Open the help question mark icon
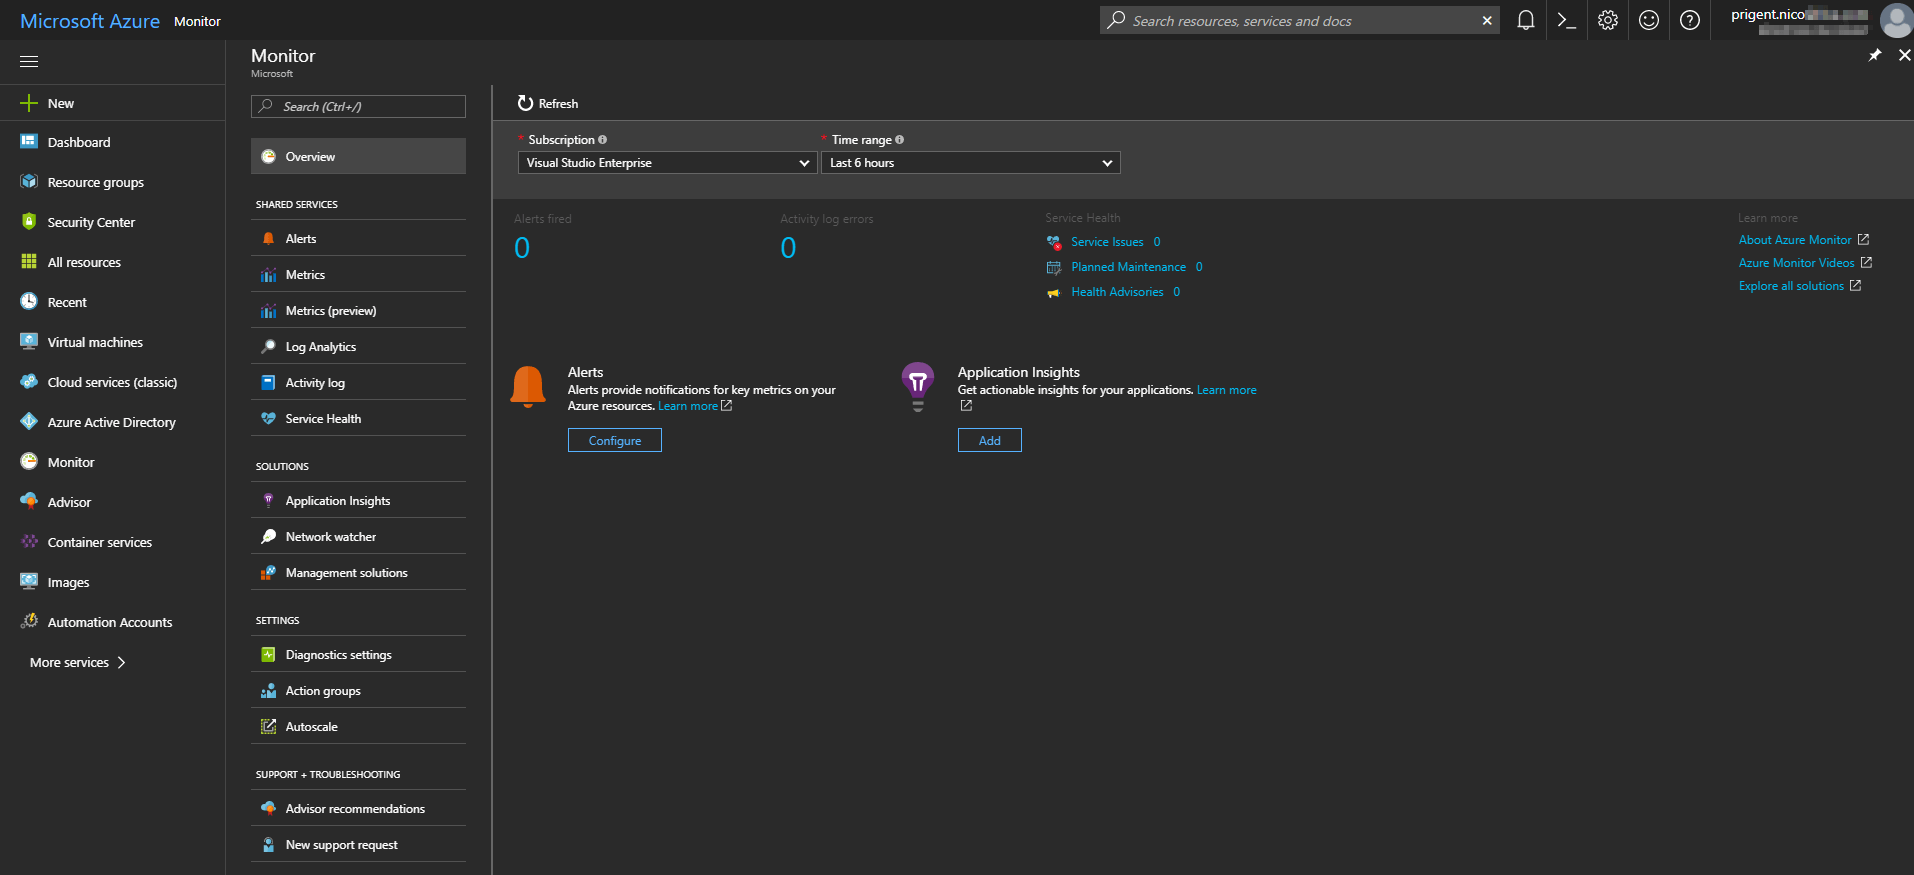Image resolution: width=1914 pixels, height=875 pixels. tap(1690, 20)
